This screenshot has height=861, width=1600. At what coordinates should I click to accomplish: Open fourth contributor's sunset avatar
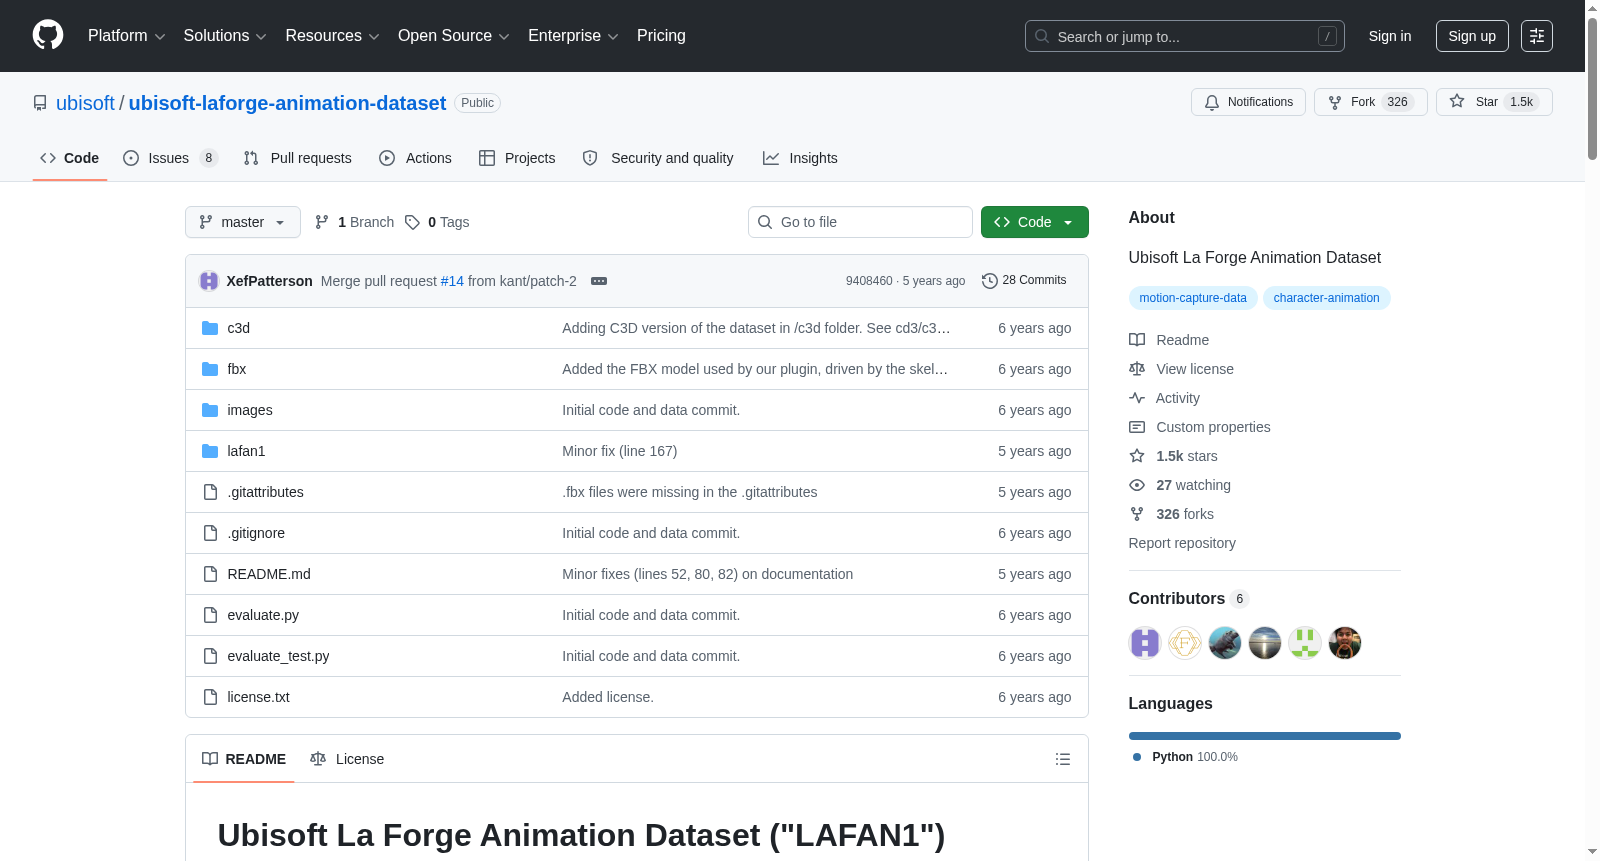tap(1265, 643)
